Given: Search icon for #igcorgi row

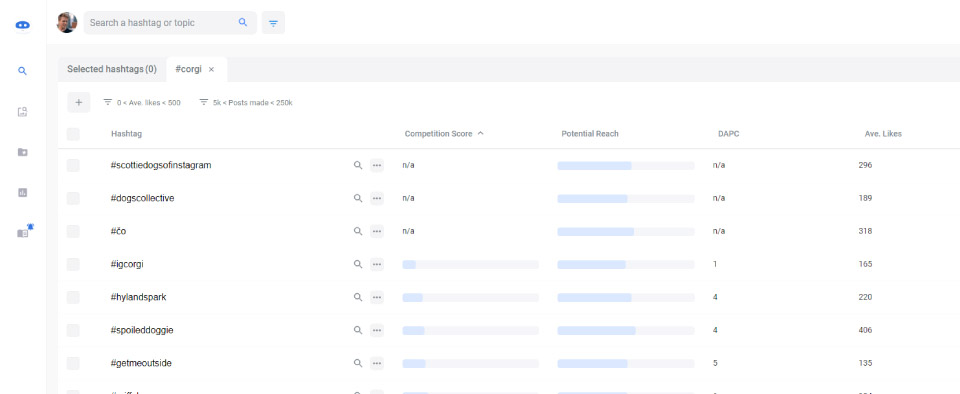Looking at the screenshot, I should click(x=358, y=264).
